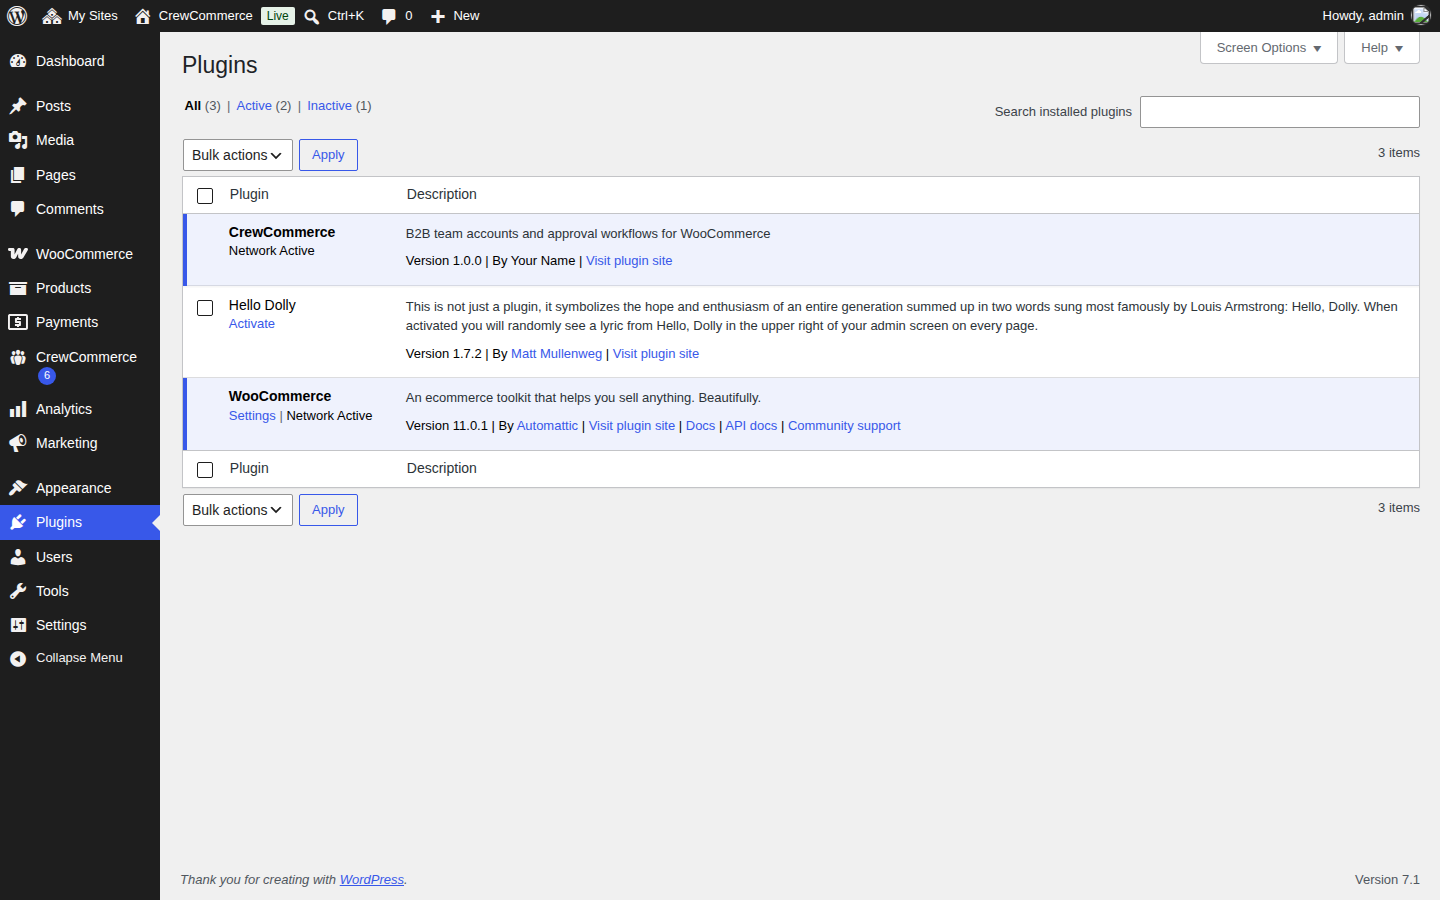Open the Howdy, admin account menu
1440x900 pixels.
[1375, 16]
